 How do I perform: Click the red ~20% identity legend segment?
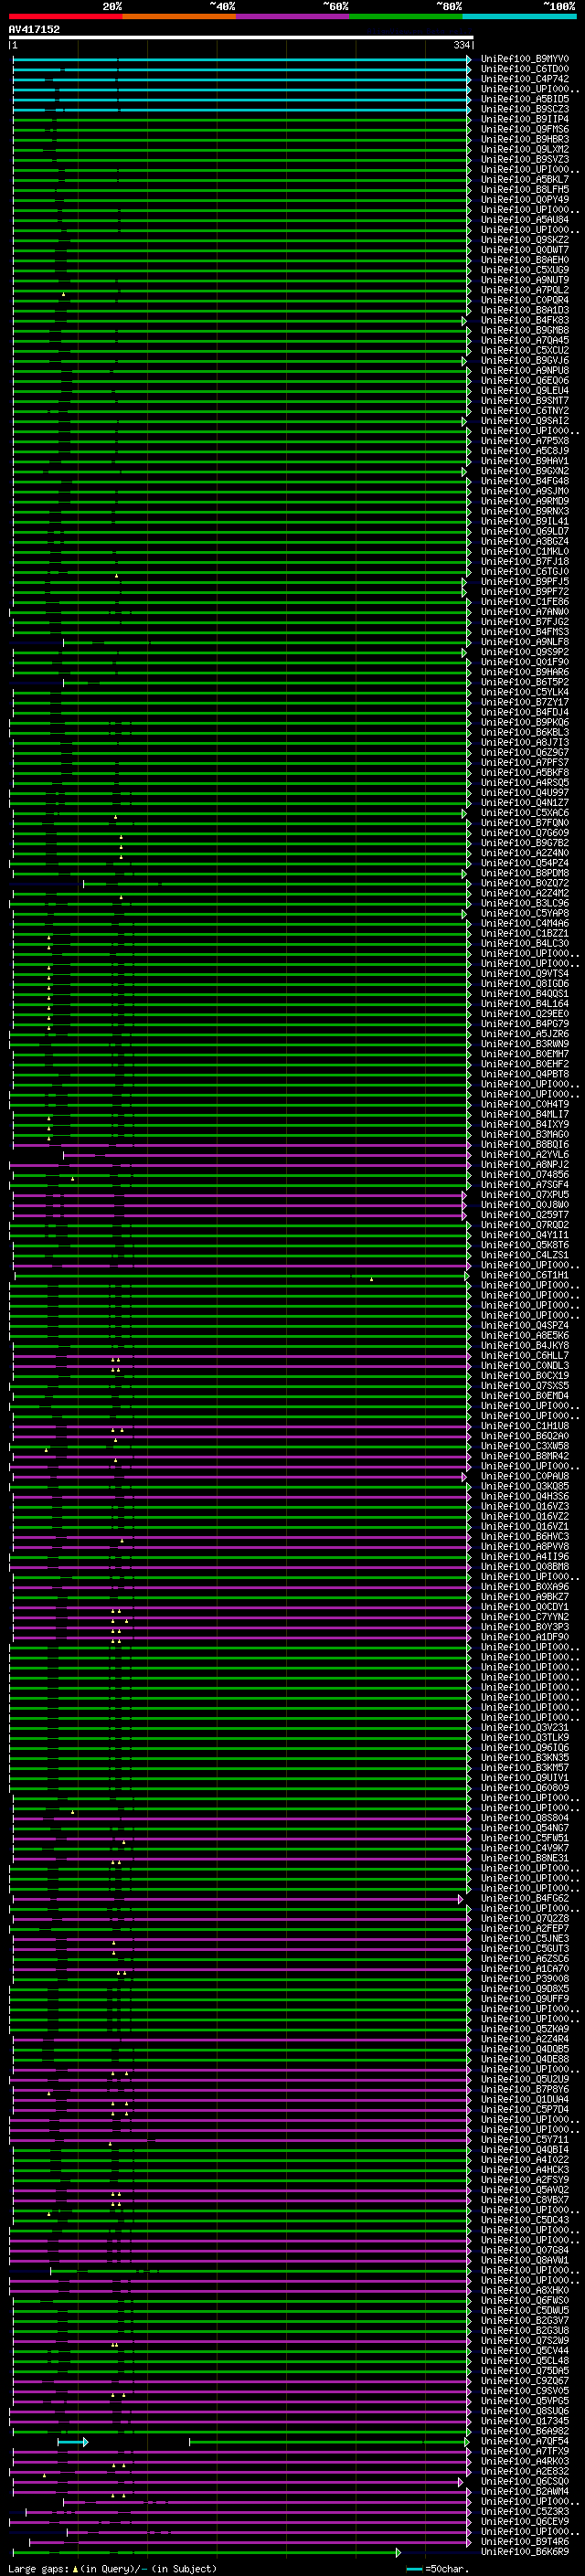[x=66, y=16]
